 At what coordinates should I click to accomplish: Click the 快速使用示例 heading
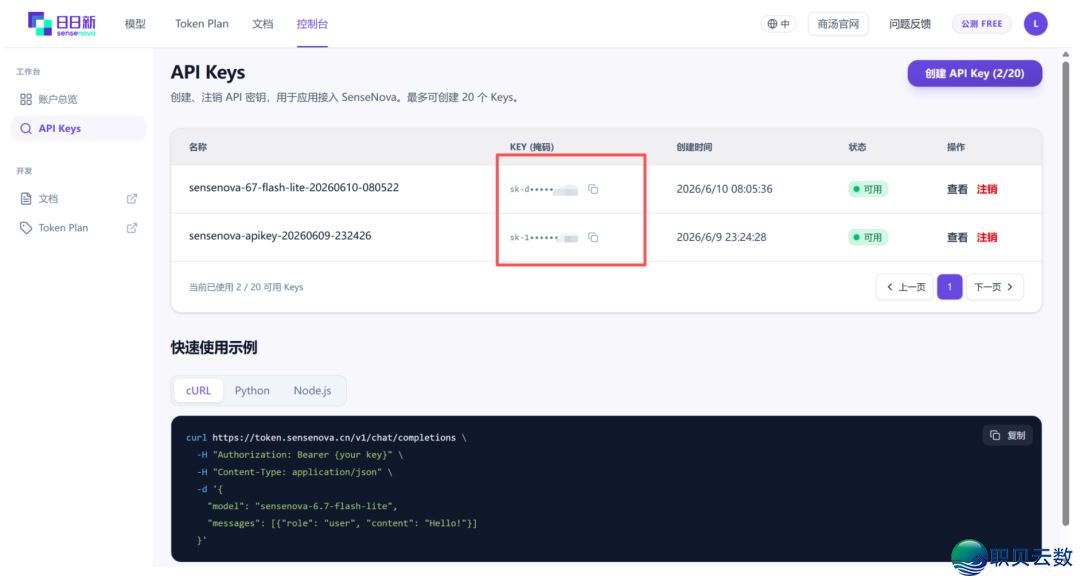[x=214, y=347]
